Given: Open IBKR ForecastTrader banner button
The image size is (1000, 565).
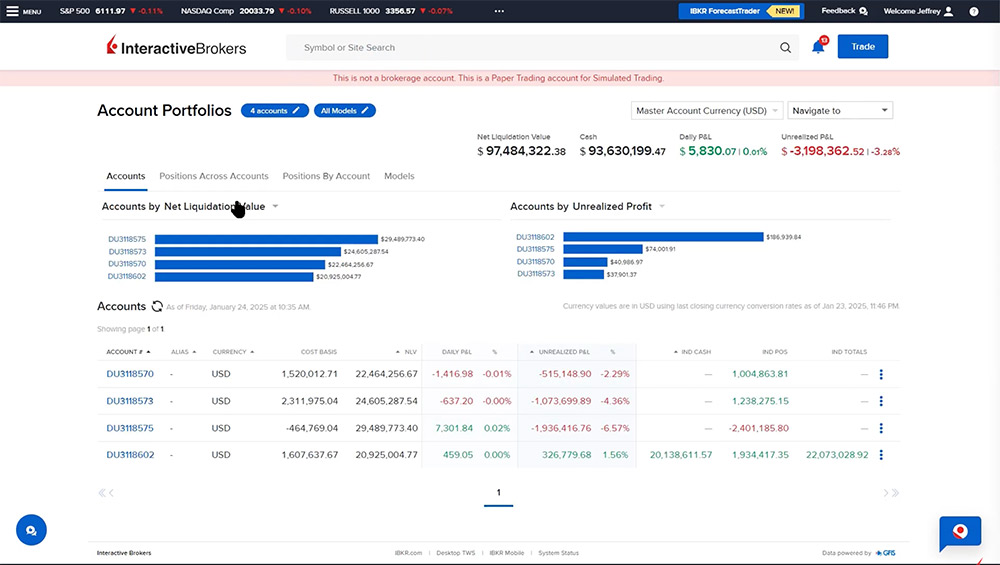Looking at the screenshot, I should click(741, 11).
